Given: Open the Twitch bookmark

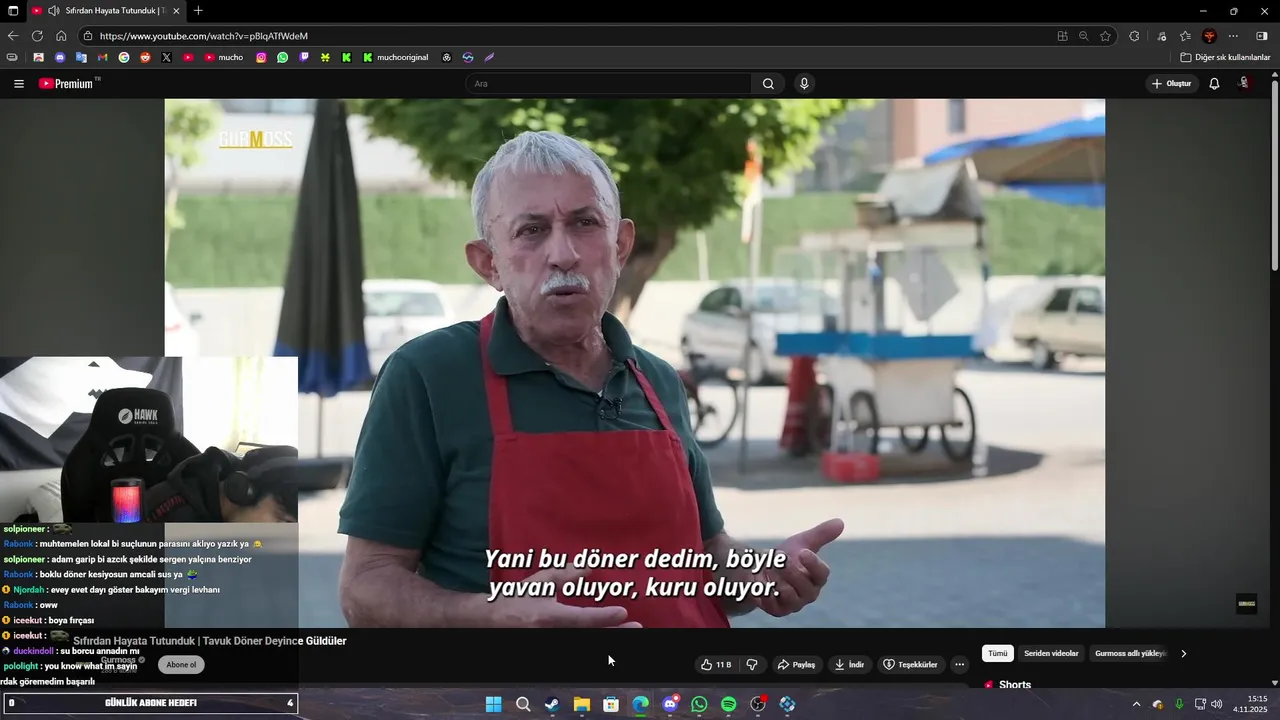Looking at the screenshot, I should (x=304, y=58).
